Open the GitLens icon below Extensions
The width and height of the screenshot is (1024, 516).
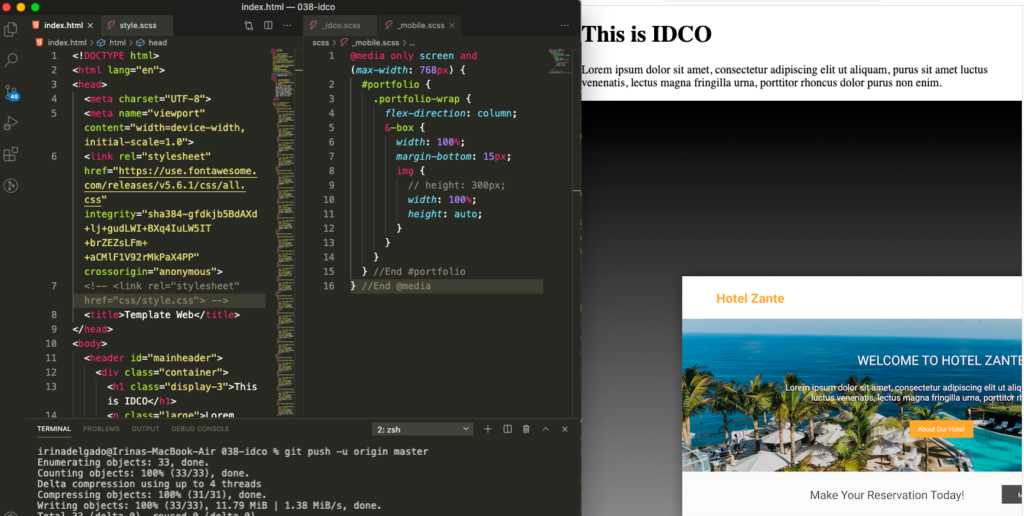point(10,185)
